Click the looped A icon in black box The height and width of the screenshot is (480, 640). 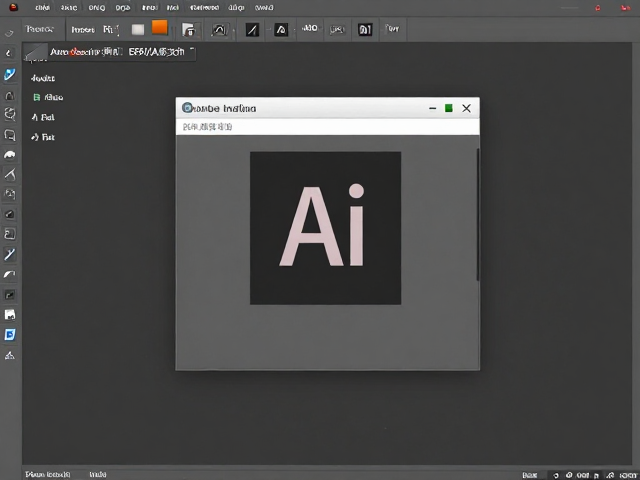(x=281, y=29)
